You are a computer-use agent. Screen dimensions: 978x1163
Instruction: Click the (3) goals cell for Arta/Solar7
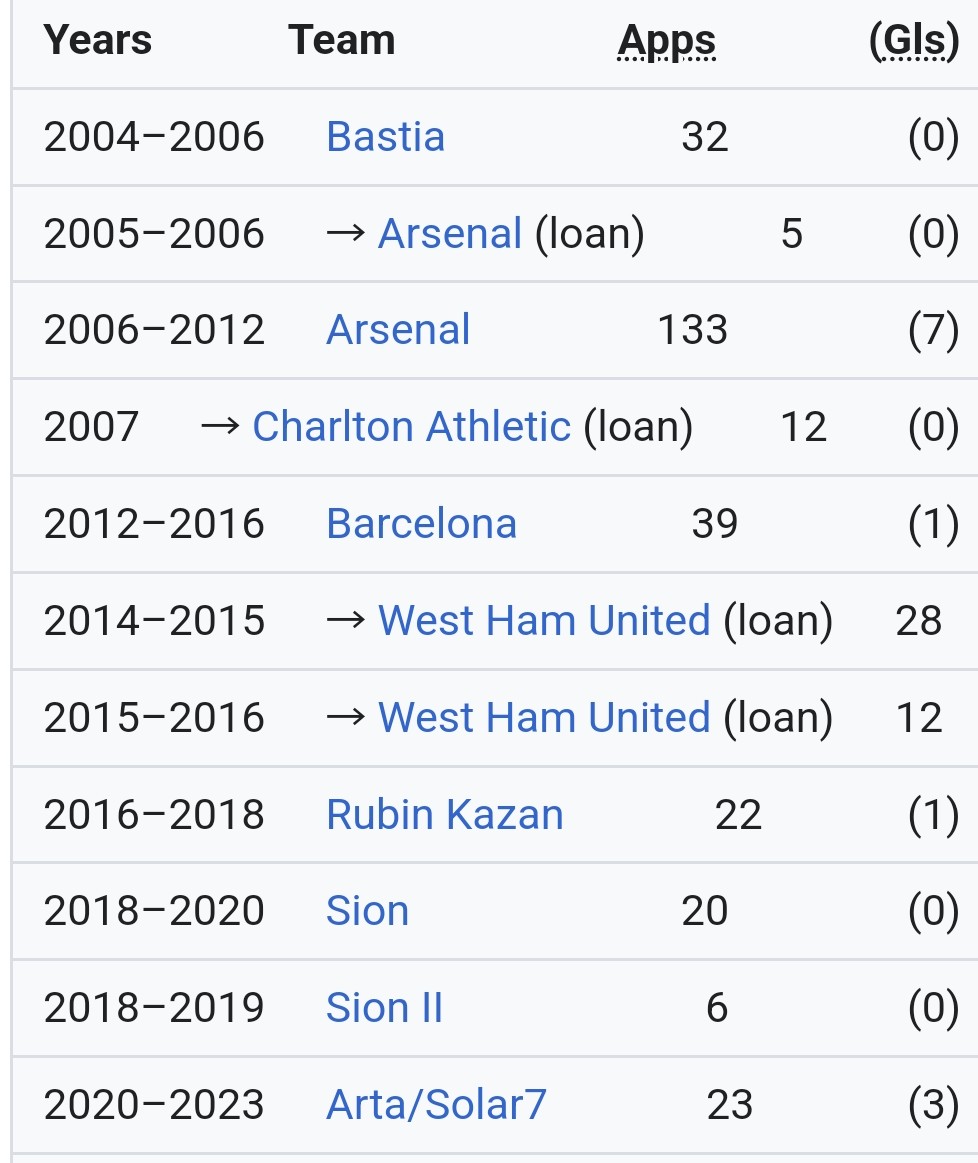(934, 1104)
